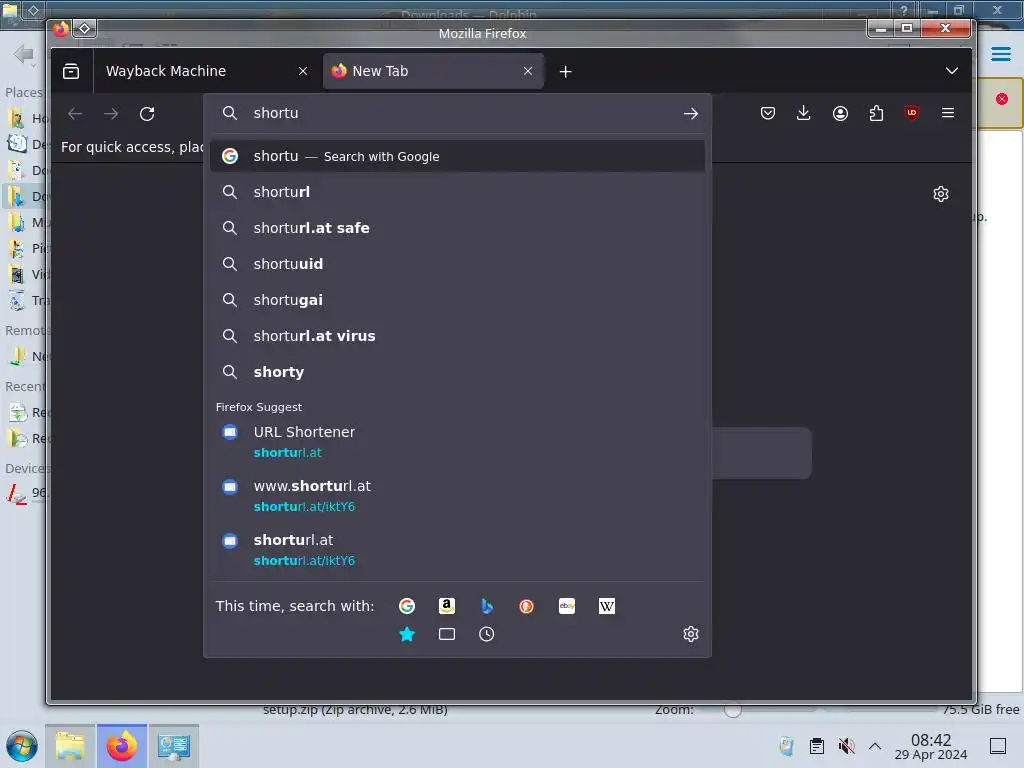Open the URL Shortener shorturl.at result
Screen dimensions: 1024x768
[457, 442]
